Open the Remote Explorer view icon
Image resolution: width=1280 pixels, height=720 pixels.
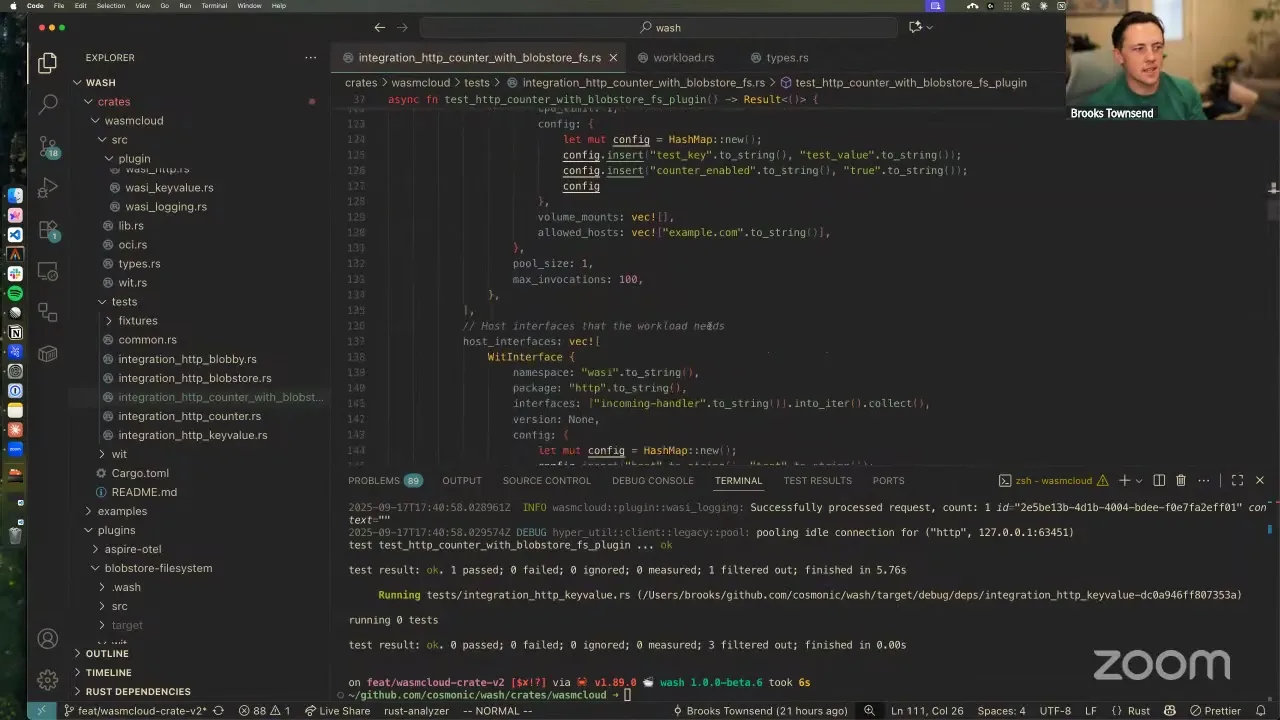tap(47, 272)
